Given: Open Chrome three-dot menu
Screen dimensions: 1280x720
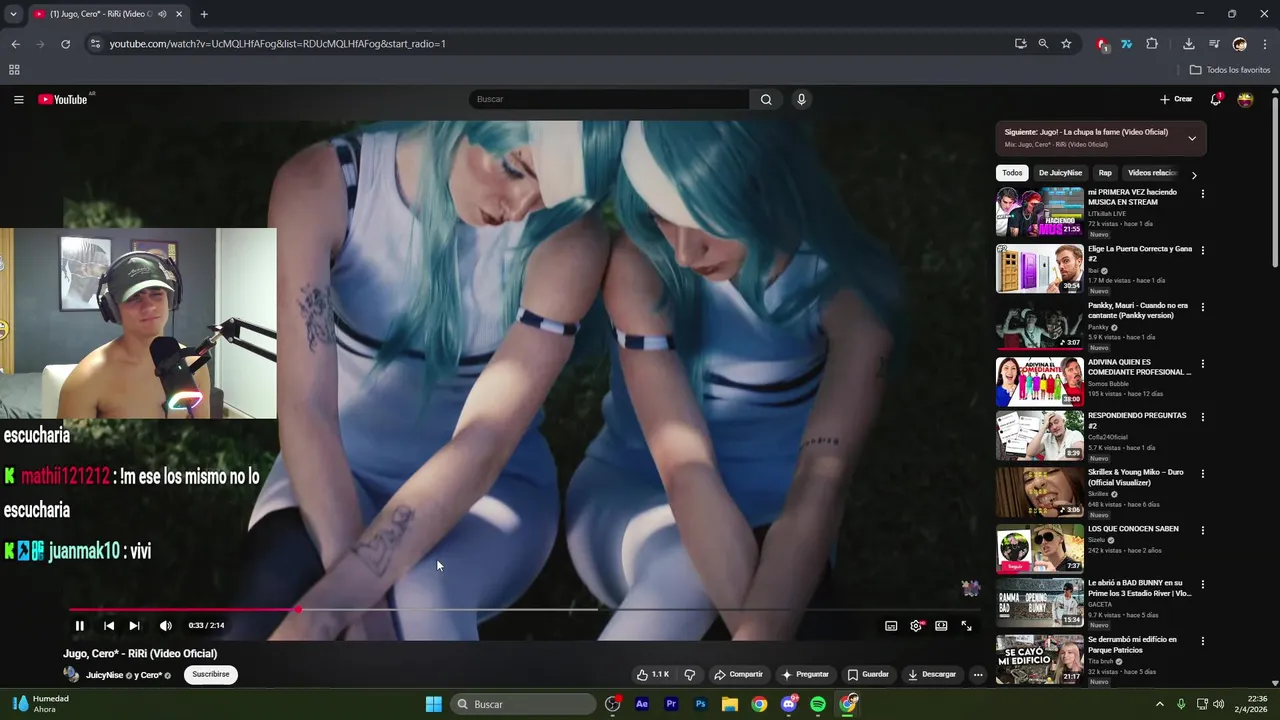Looking at the screenshot, I should click(1265, 44).
